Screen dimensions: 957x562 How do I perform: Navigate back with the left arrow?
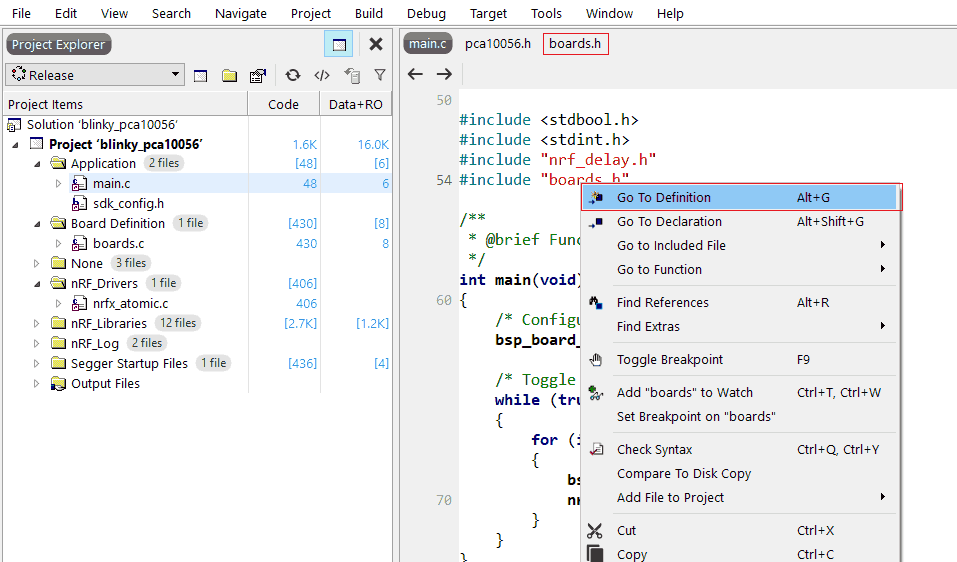[x=416, y=74]
